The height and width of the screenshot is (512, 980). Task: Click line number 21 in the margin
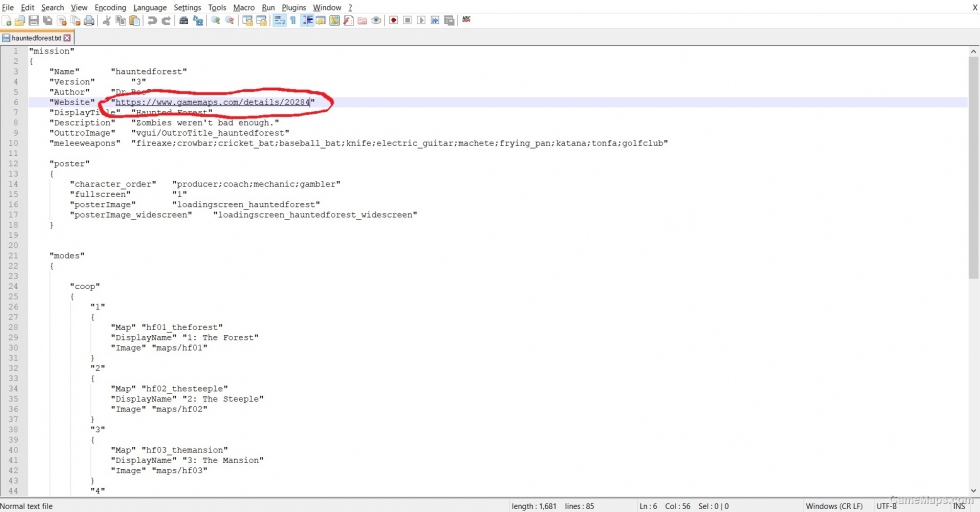click(13, 256)
